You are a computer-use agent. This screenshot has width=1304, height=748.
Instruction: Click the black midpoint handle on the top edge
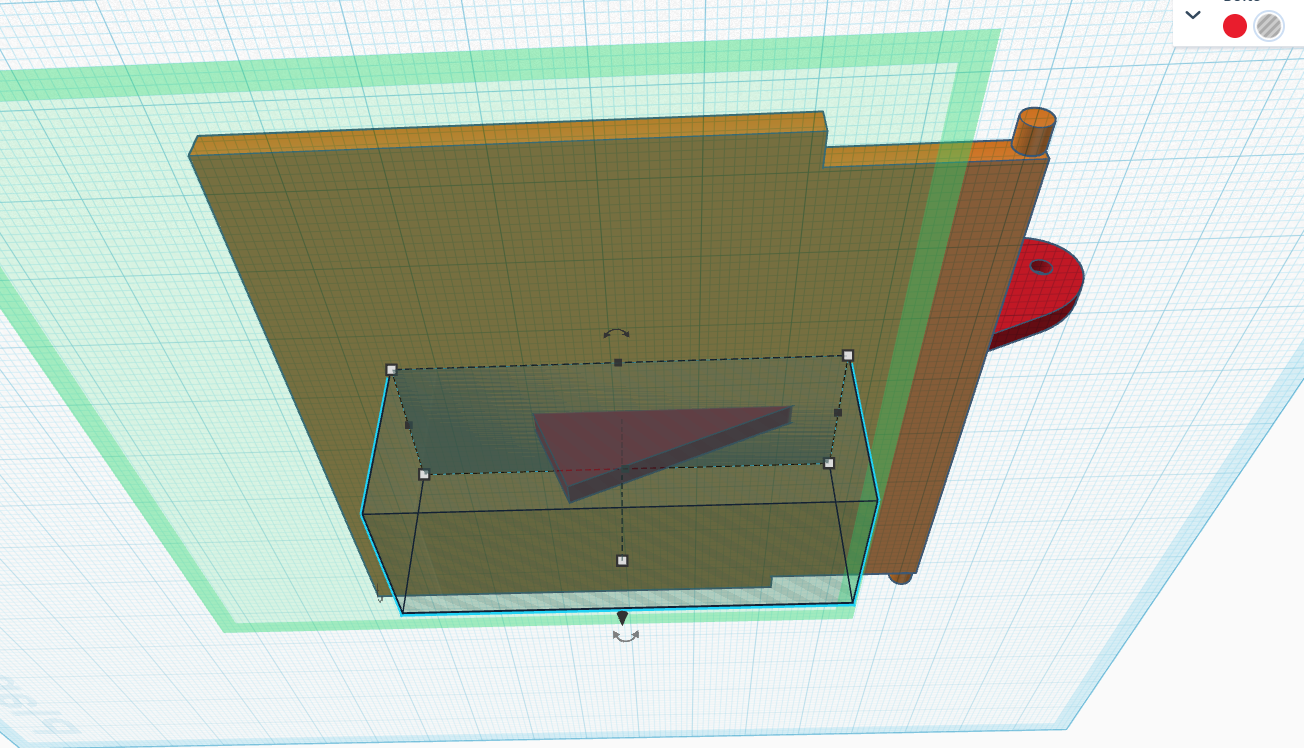coord(618,362)
